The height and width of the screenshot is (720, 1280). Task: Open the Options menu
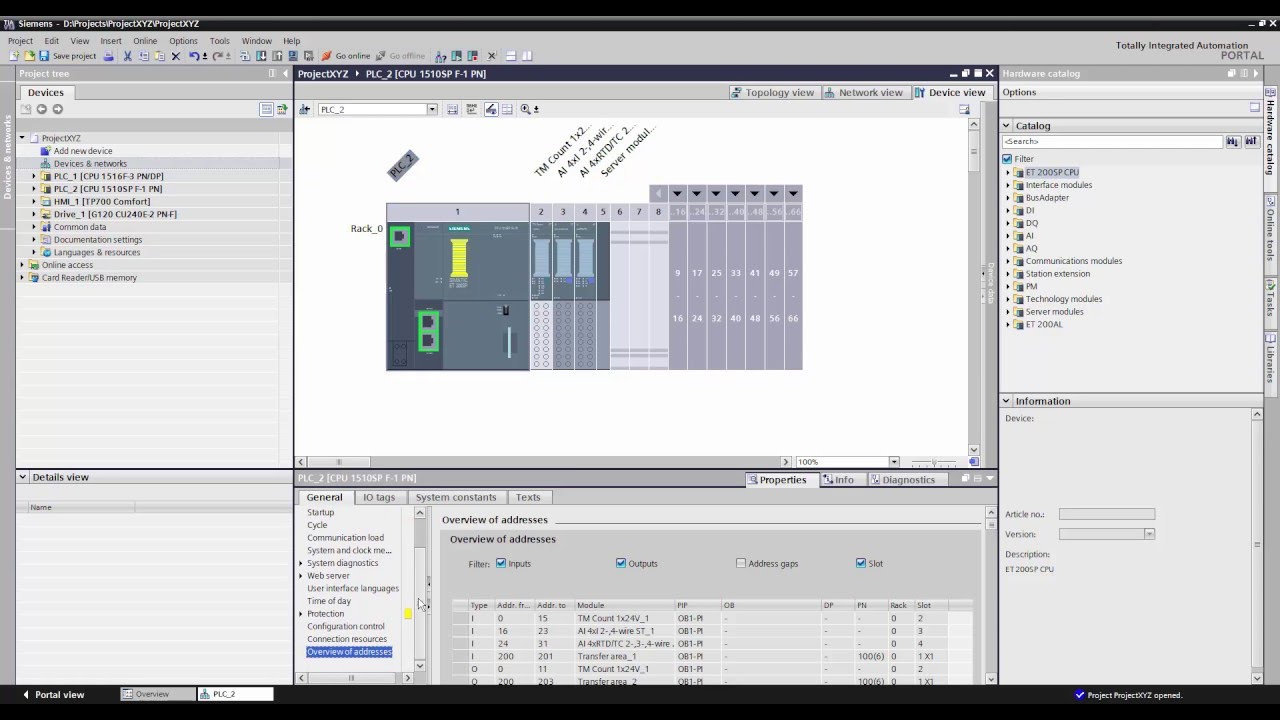pos(183,41)
